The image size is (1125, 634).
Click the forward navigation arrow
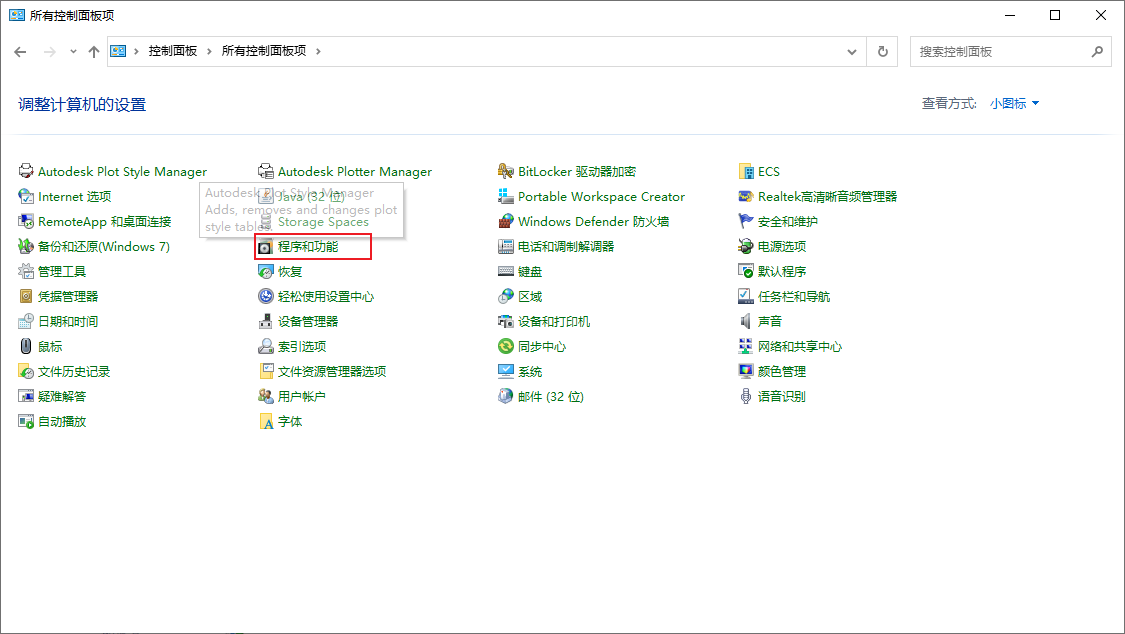[50, 52]
